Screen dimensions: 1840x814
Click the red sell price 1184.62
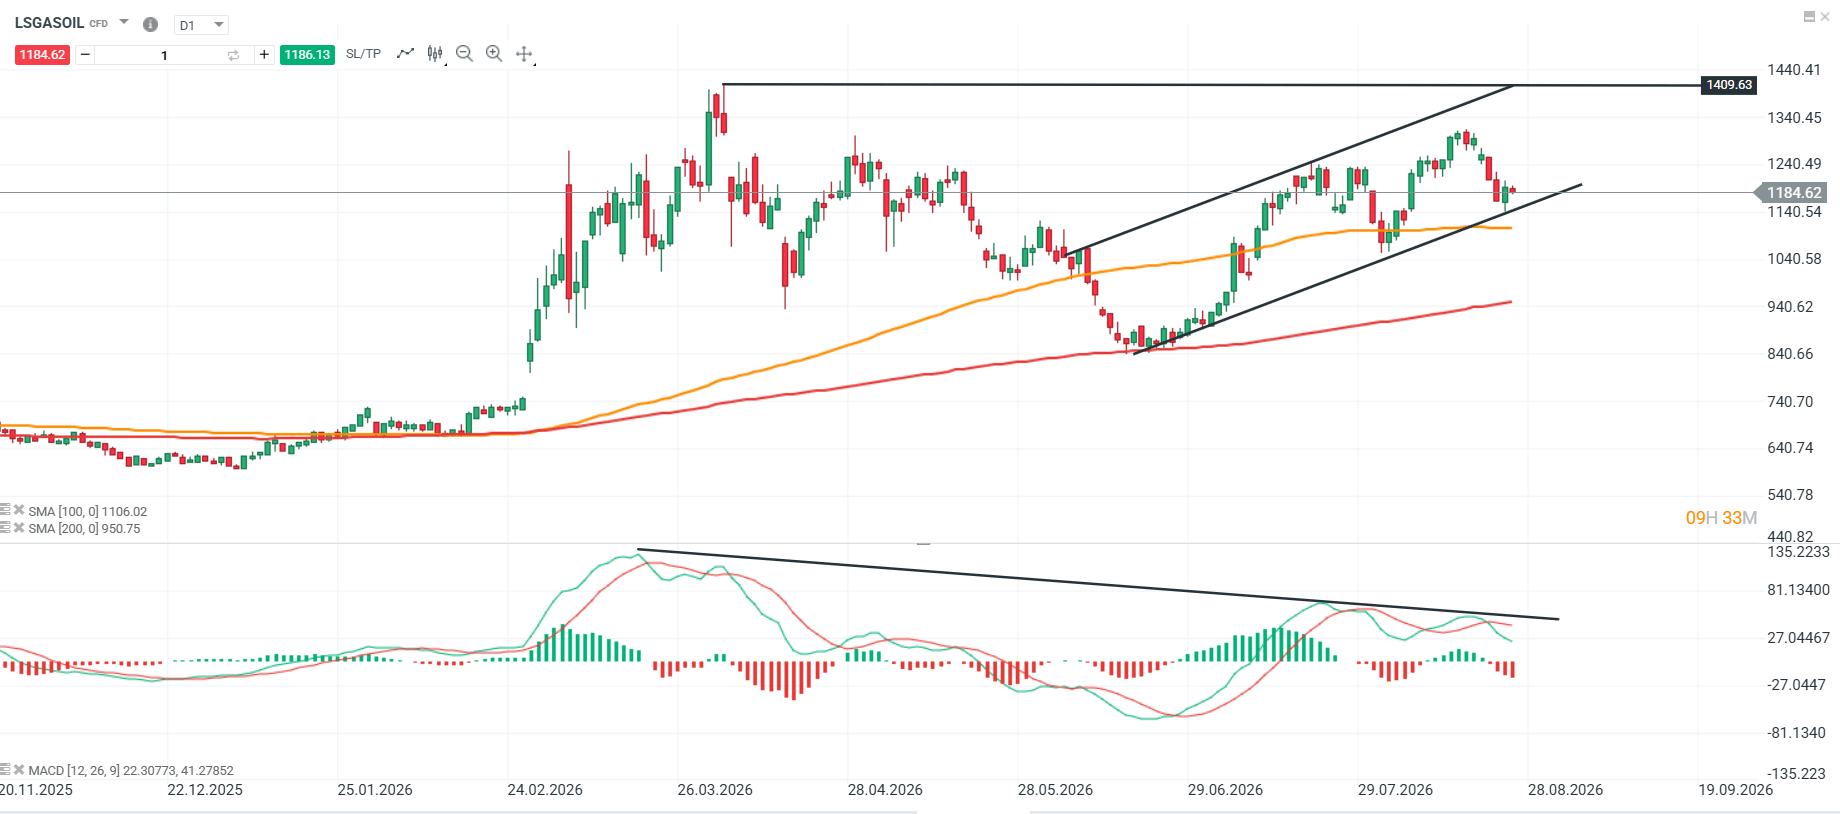pyautogui.click(x=42, y=55)
